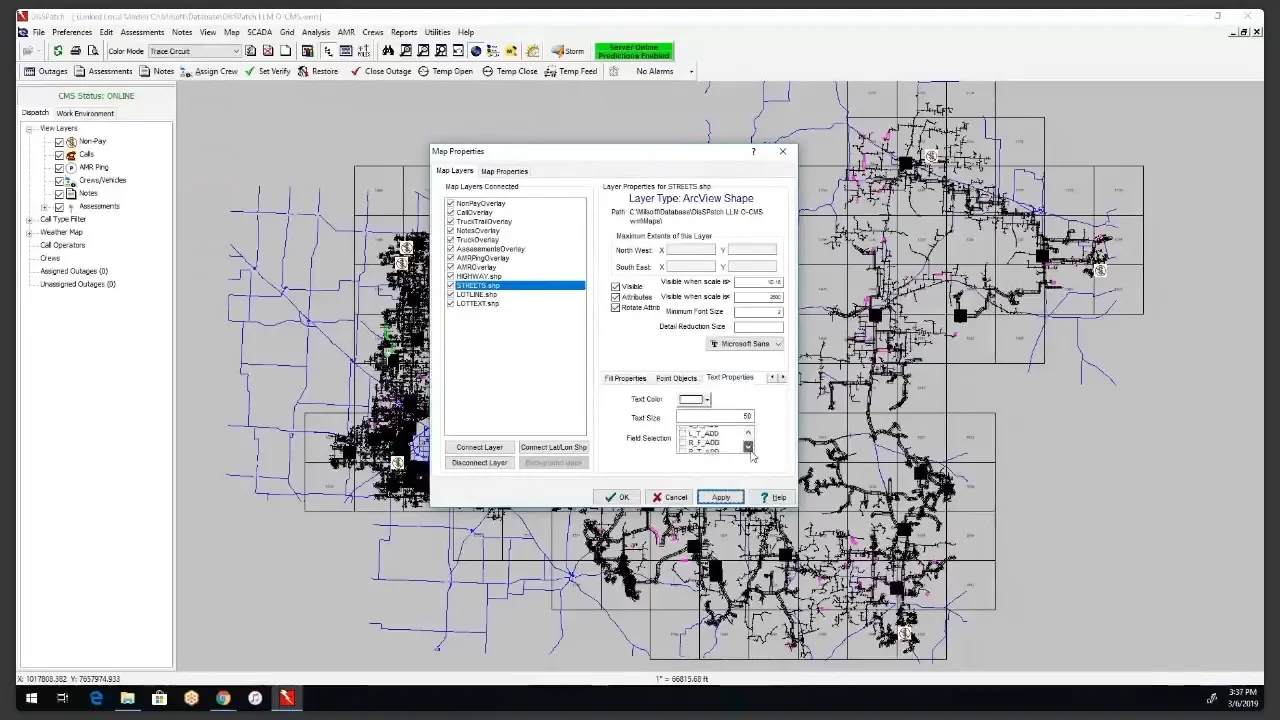1280x720 pixels.
Task: Click the printer icon in the toolbar
Action: point(75,51)
